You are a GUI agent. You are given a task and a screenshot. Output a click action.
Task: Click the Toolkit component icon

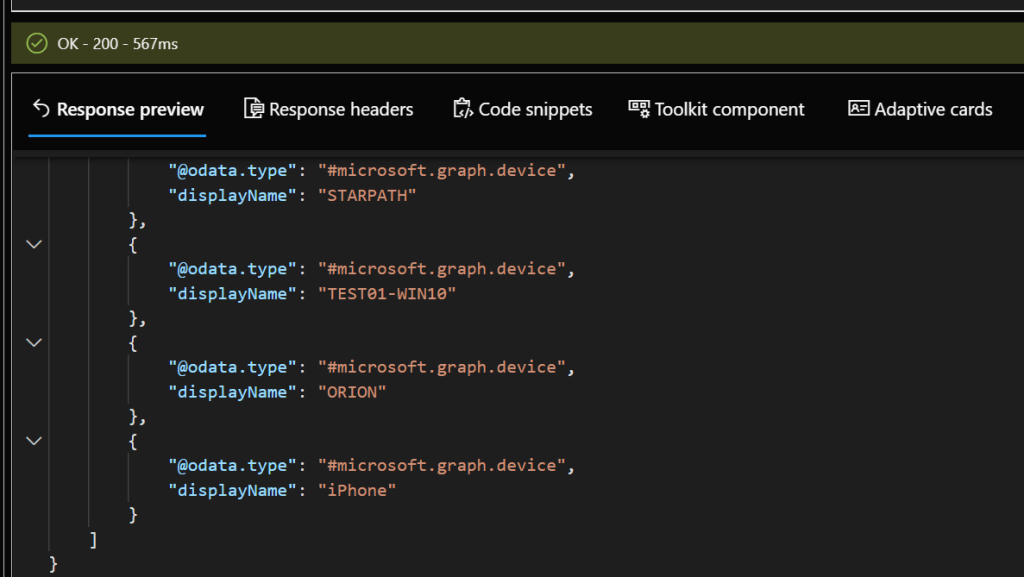pos(639,109)
